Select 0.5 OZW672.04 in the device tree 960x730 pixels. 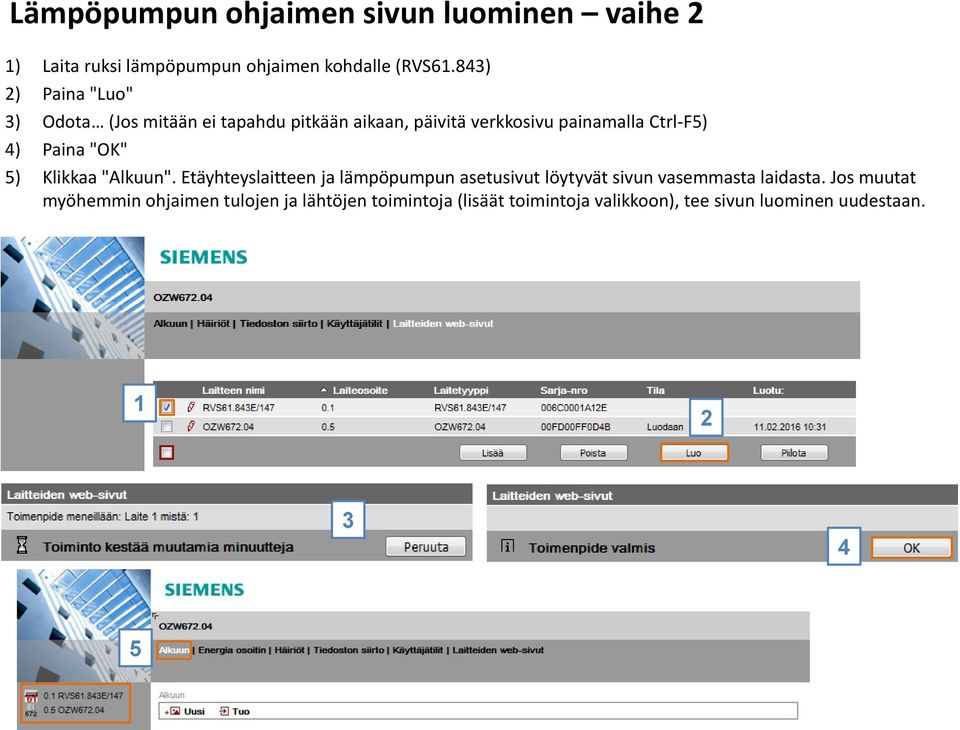[x=73, y=710]
